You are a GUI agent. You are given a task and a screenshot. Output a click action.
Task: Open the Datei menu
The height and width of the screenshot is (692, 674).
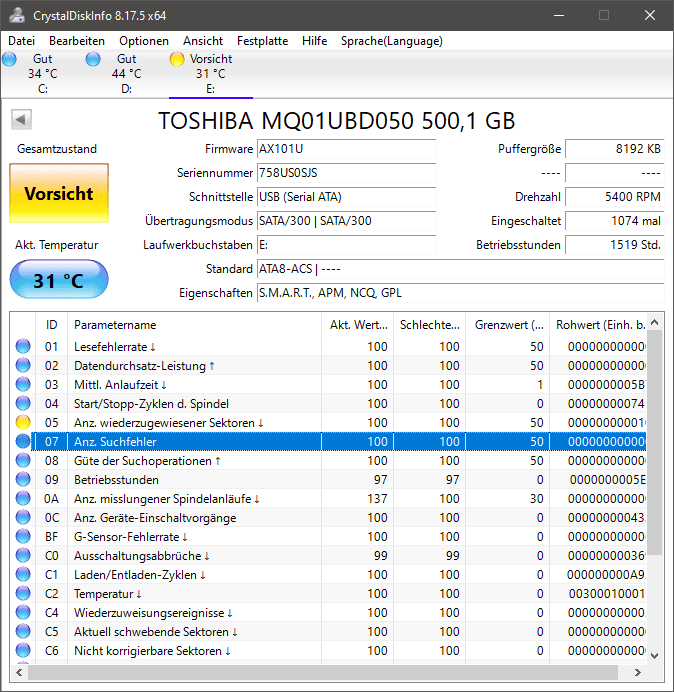tap(21, 41)
